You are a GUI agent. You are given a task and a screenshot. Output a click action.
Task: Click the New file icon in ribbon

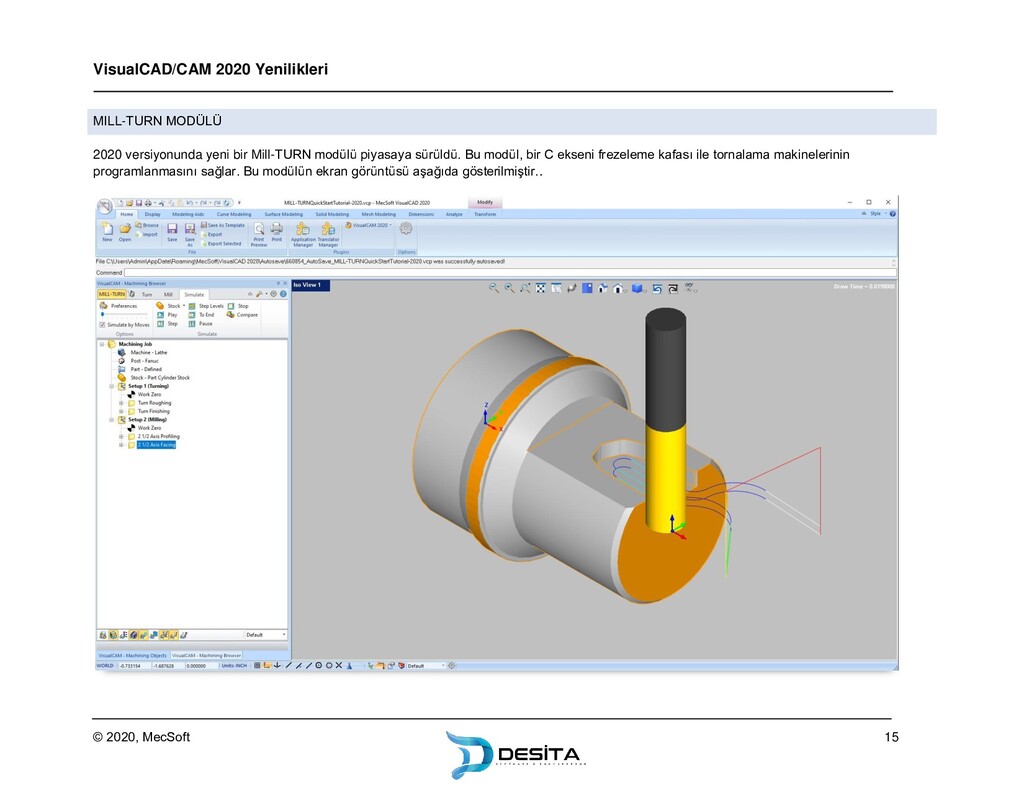107,231
